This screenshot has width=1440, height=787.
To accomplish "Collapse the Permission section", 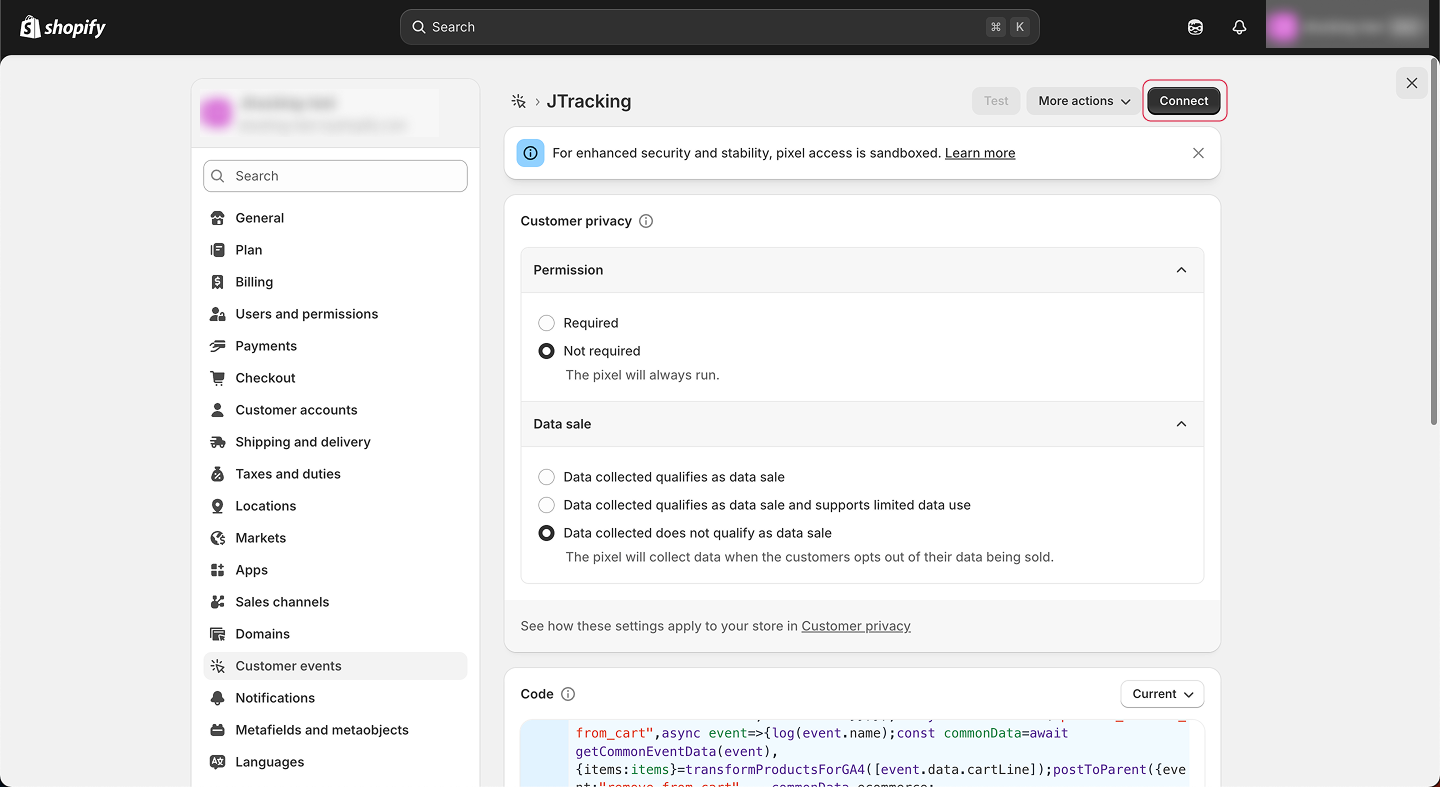I will [1181, 270].
